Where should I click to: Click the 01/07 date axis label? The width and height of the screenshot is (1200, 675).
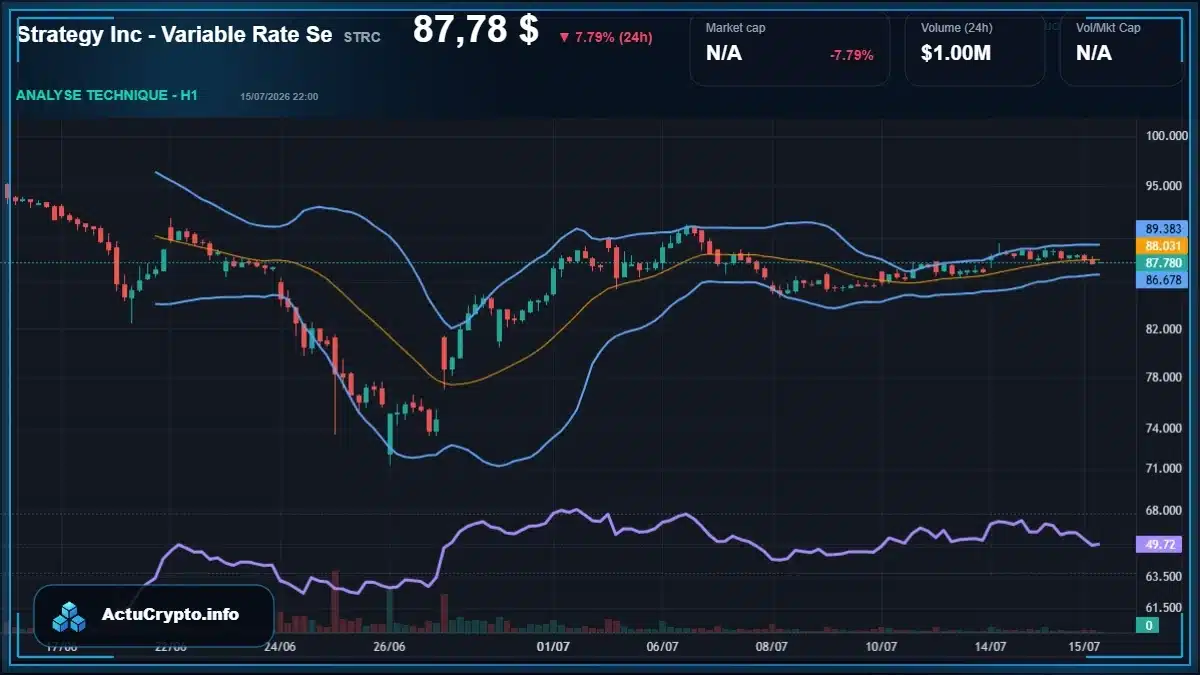[x=553, y=647]
